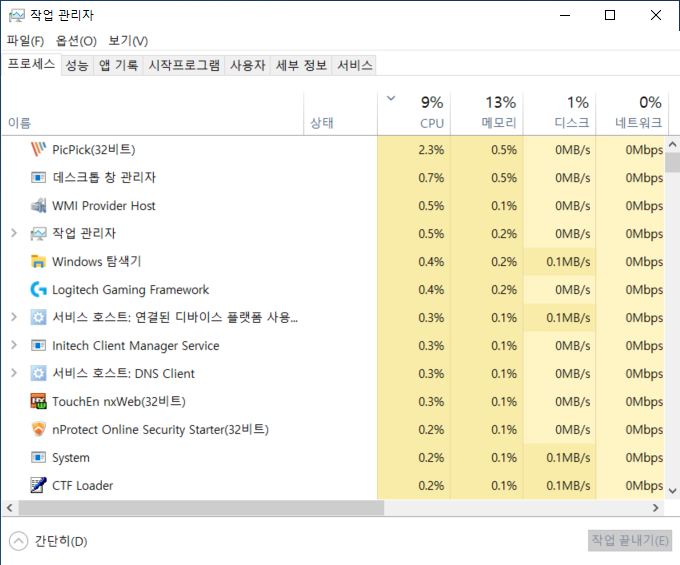Expand Initech Client Manager Service row
Viewport: 680px width, 565px height.
pos(14,345)
